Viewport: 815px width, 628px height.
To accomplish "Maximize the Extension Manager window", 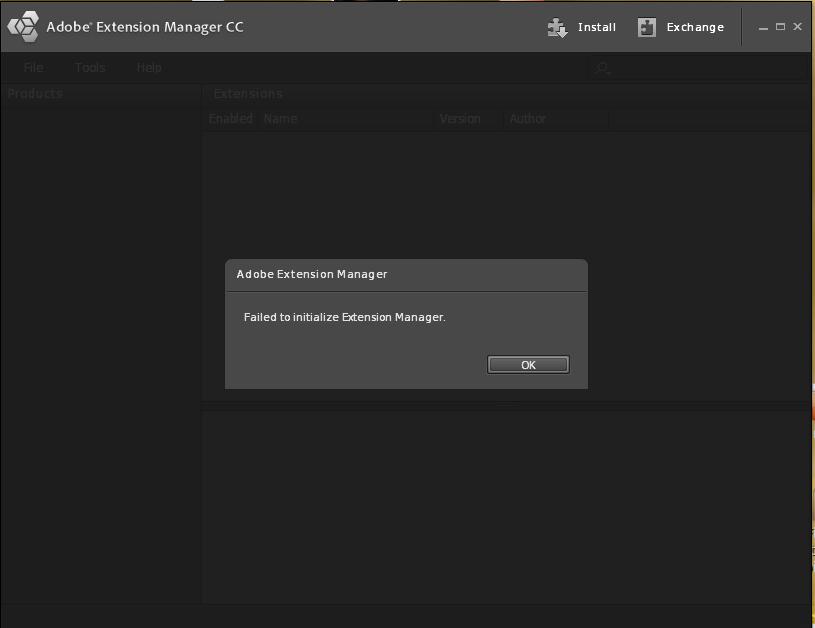I will click(x=780, y=27).
